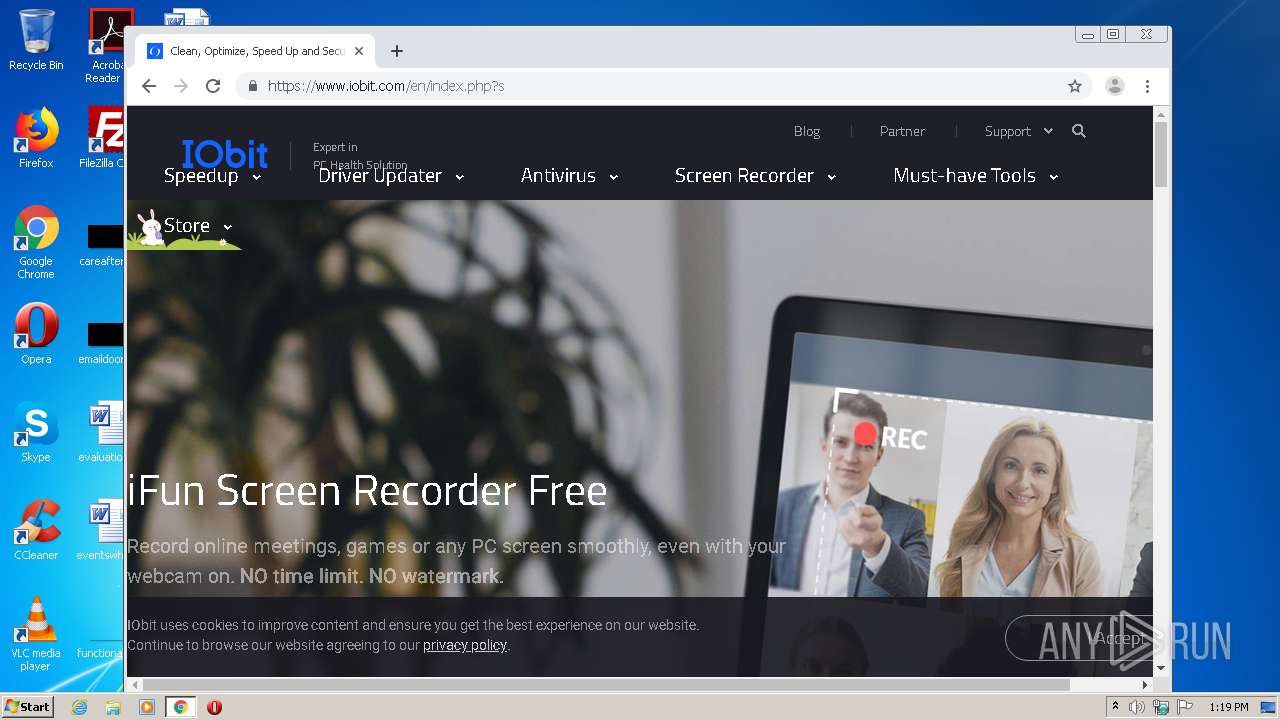Viewport: 1280px width, 720px height.
Task: Open the Acrobat Reader desktop shortcut
Action: (x=106, y=46)
